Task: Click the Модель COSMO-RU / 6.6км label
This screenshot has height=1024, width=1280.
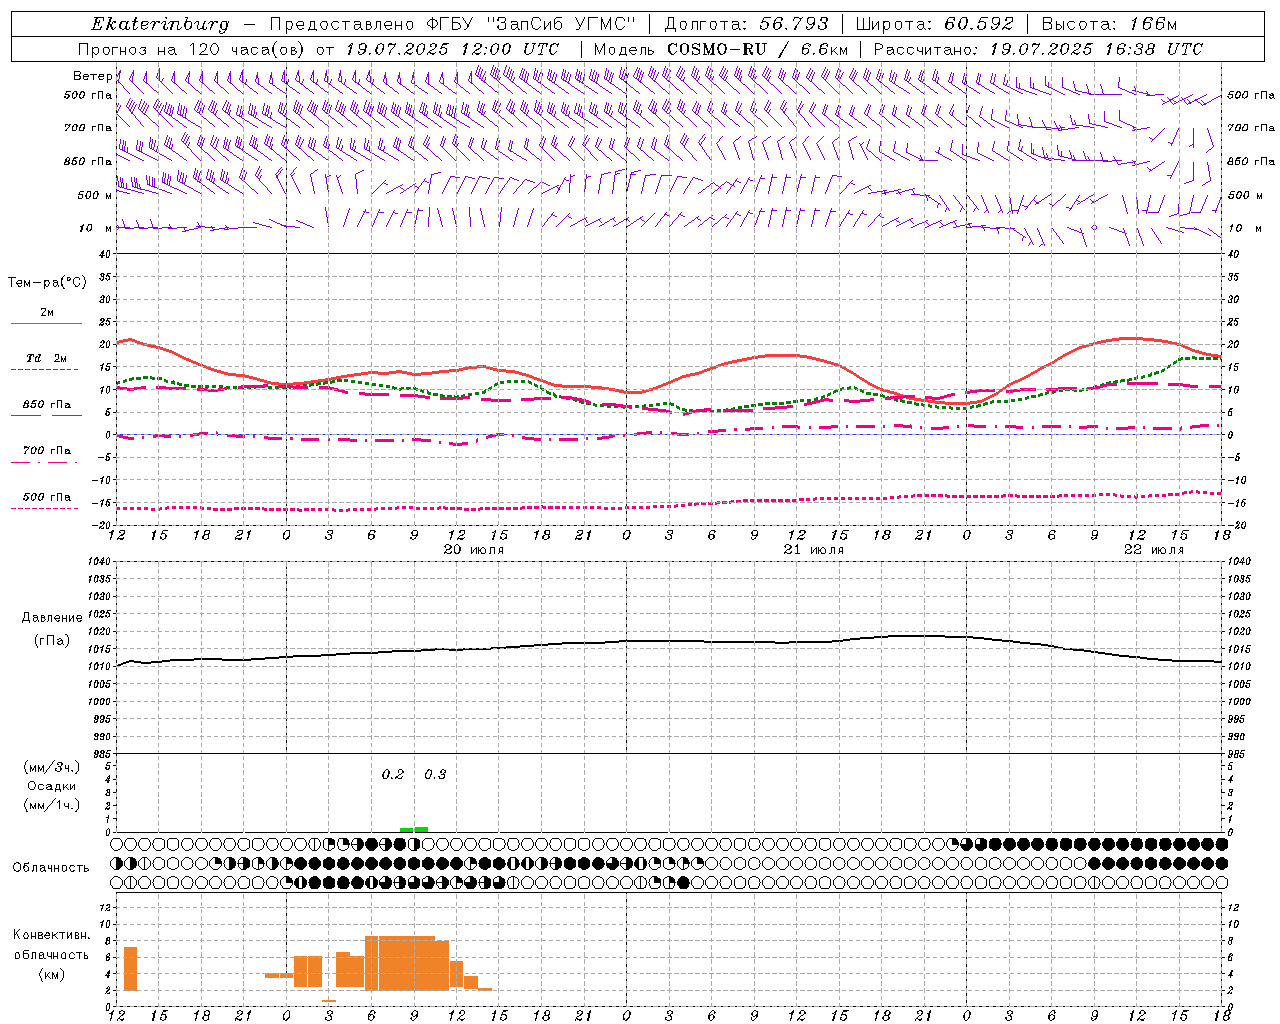Action: pos(720,49)
